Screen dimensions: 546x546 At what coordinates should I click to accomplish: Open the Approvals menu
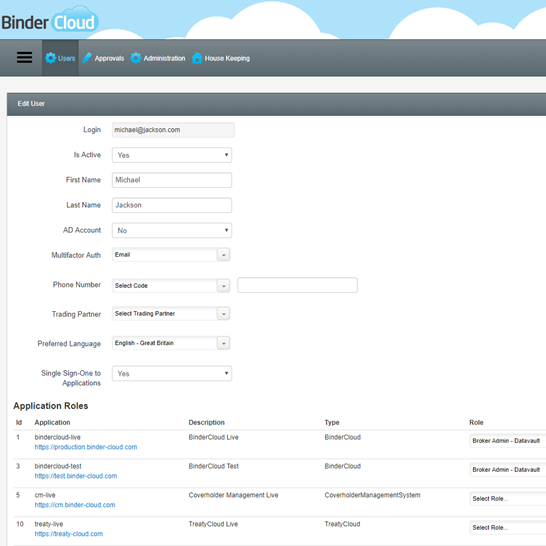(x=103, y=58)
